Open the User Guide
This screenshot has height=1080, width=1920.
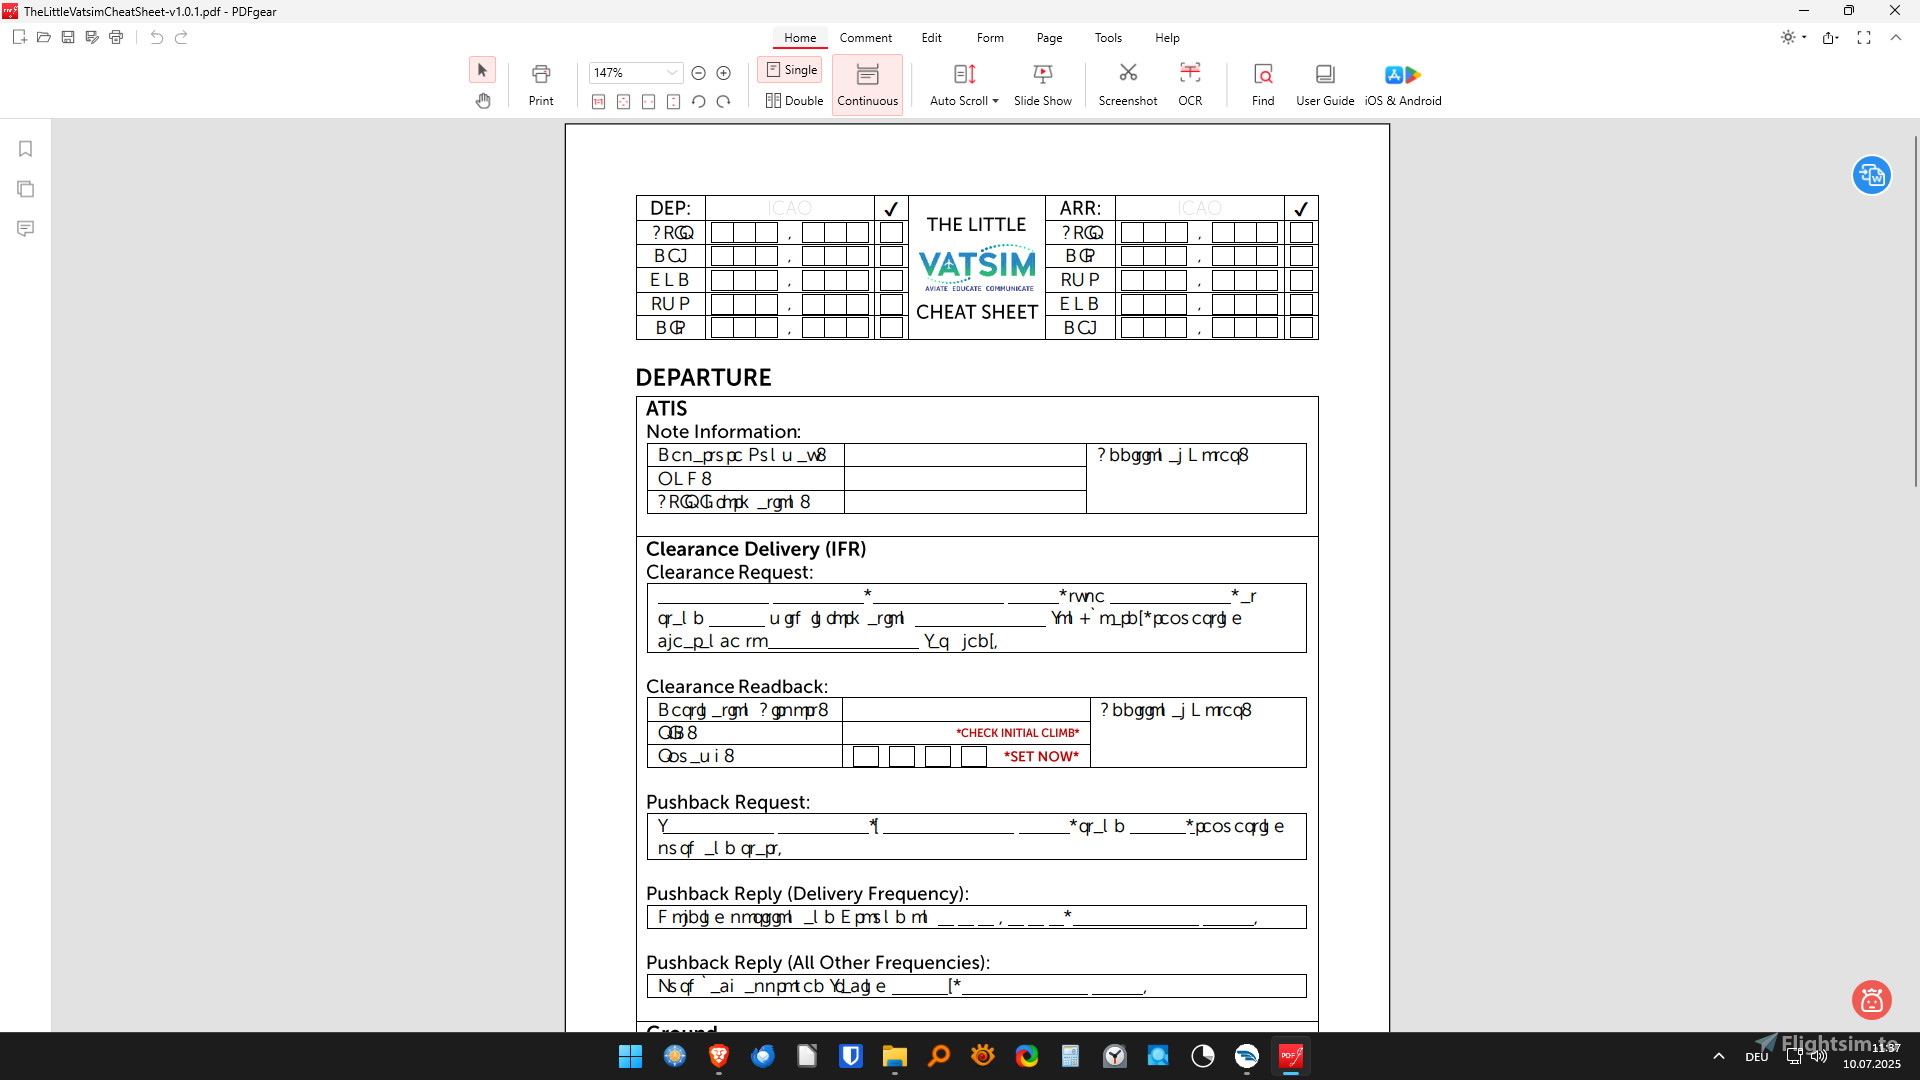point(1323,84)
